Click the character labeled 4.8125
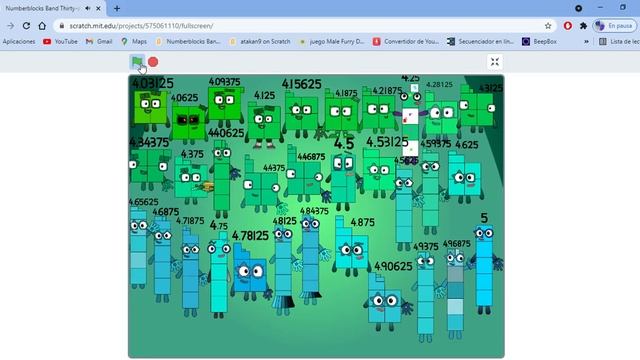 (283, 271)
